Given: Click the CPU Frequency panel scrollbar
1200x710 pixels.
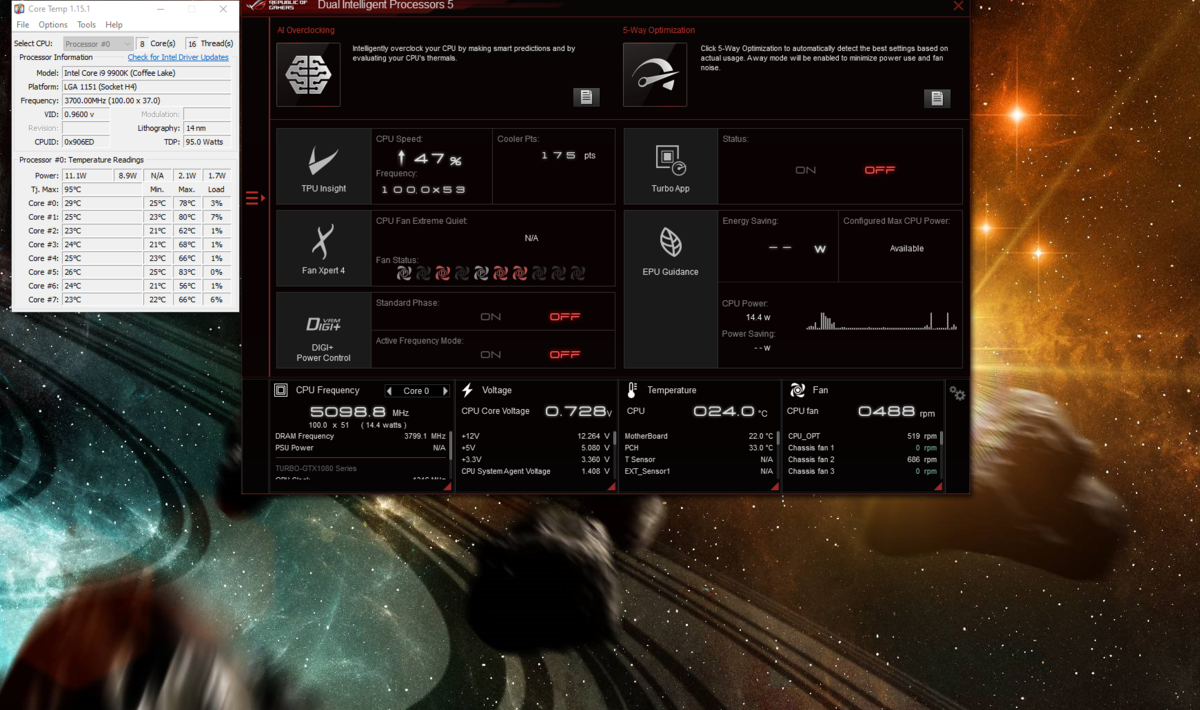Looking at the screenshot, I should (451, 446).
